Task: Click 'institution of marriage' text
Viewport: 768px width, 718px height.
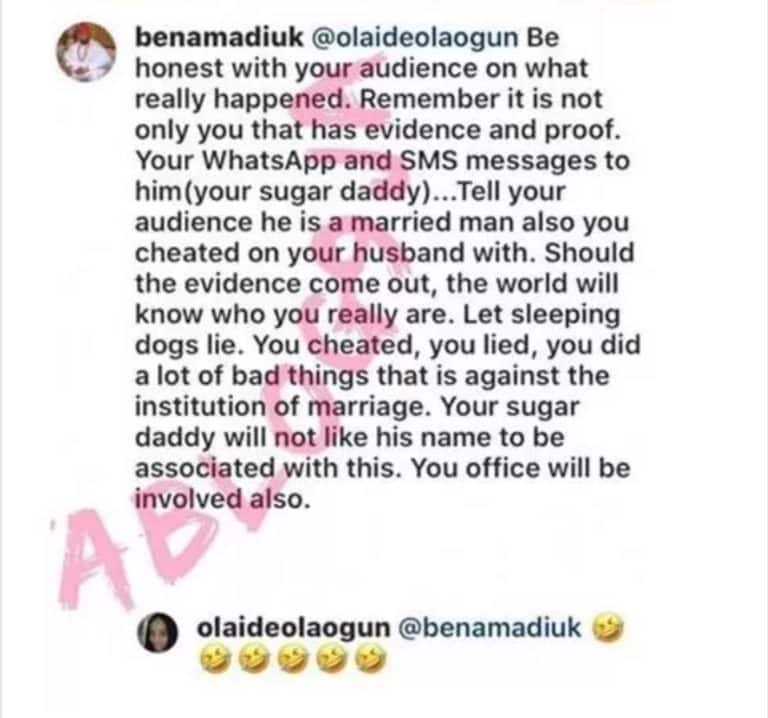Action: click(x=280, y=407)
